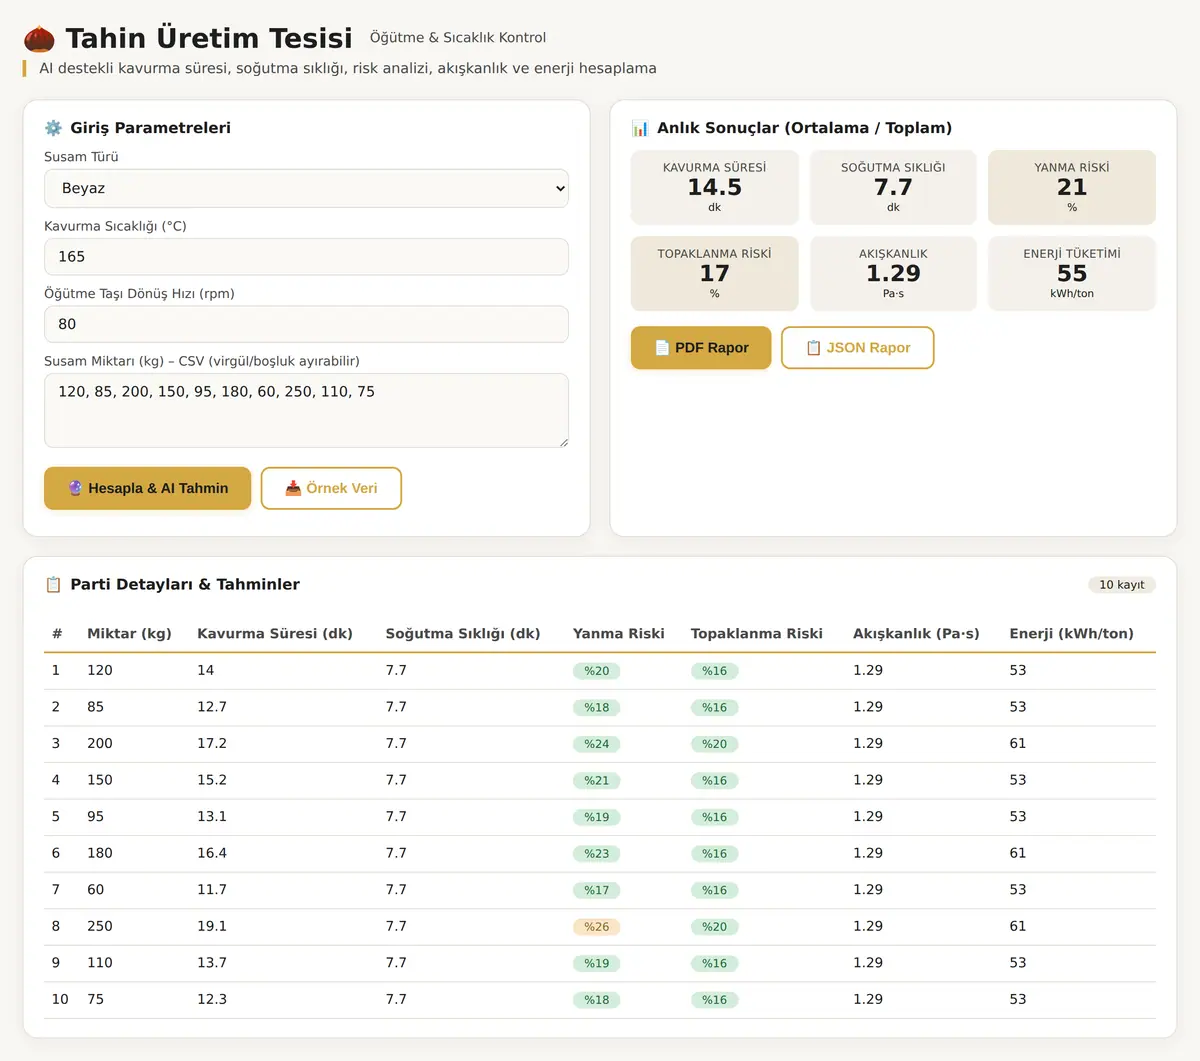Click the 10 kayıt badge
1200x1061 pixels.
point(1122,585)
